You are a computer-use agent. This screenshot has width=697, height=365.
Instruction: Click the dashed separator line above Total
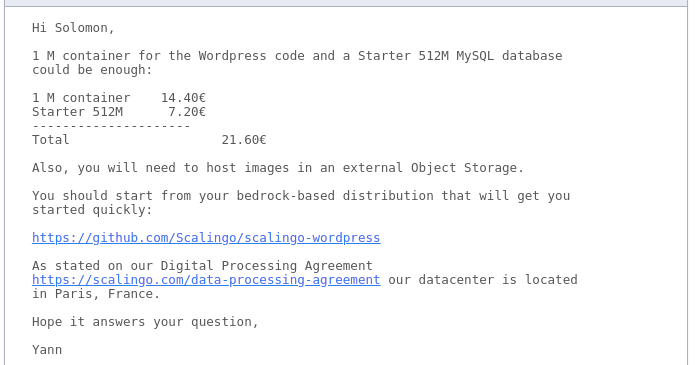(x=111, y=126)
